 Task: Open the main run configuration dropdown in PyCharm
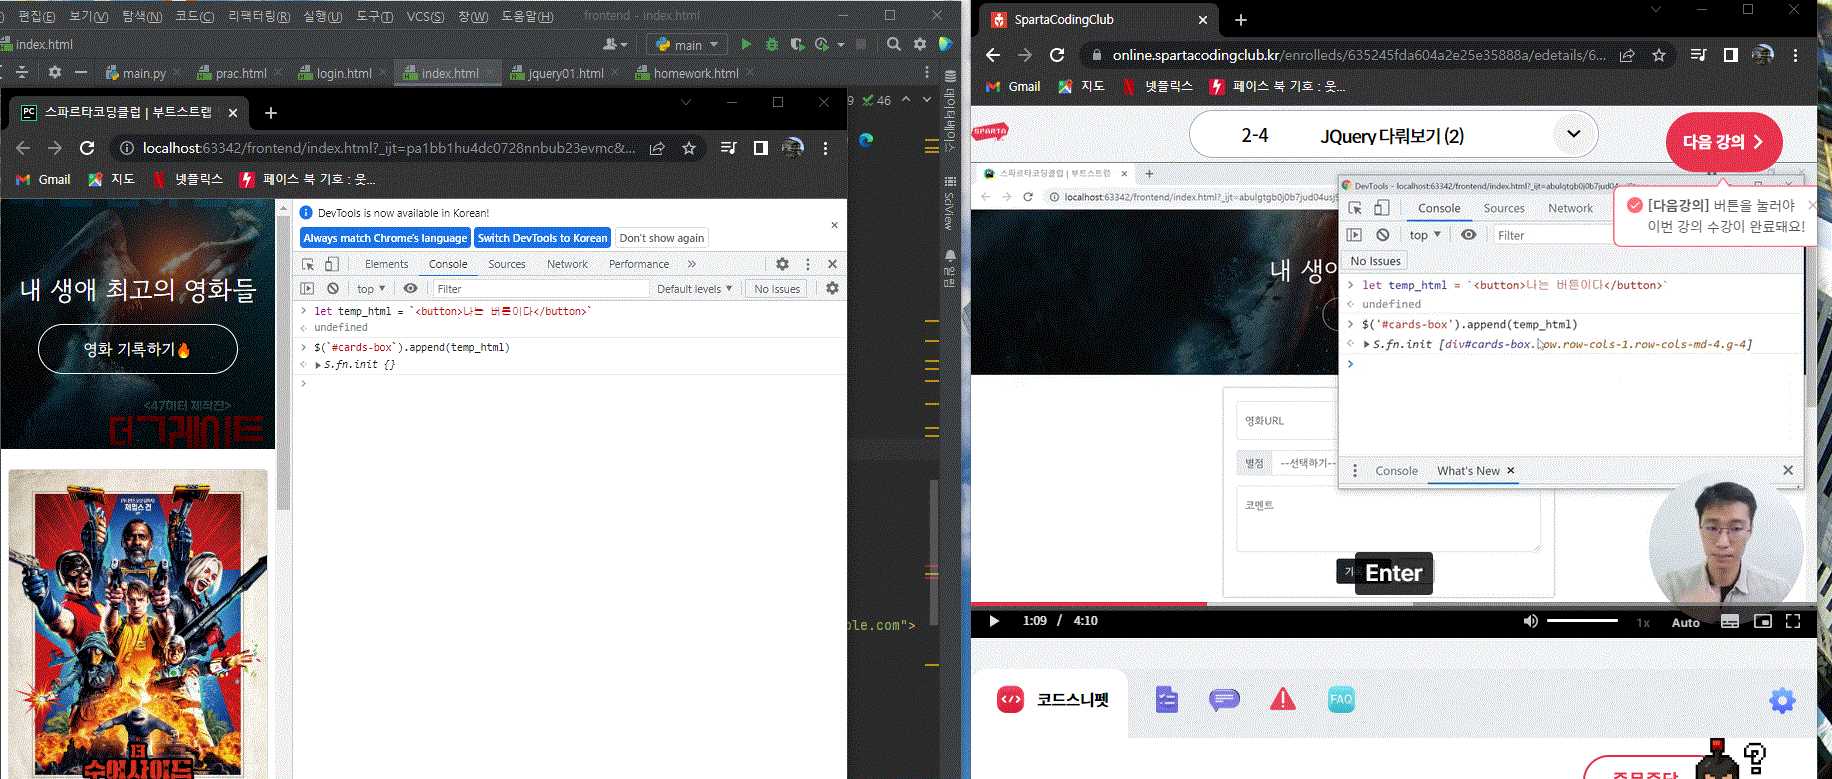click(688, 45)
